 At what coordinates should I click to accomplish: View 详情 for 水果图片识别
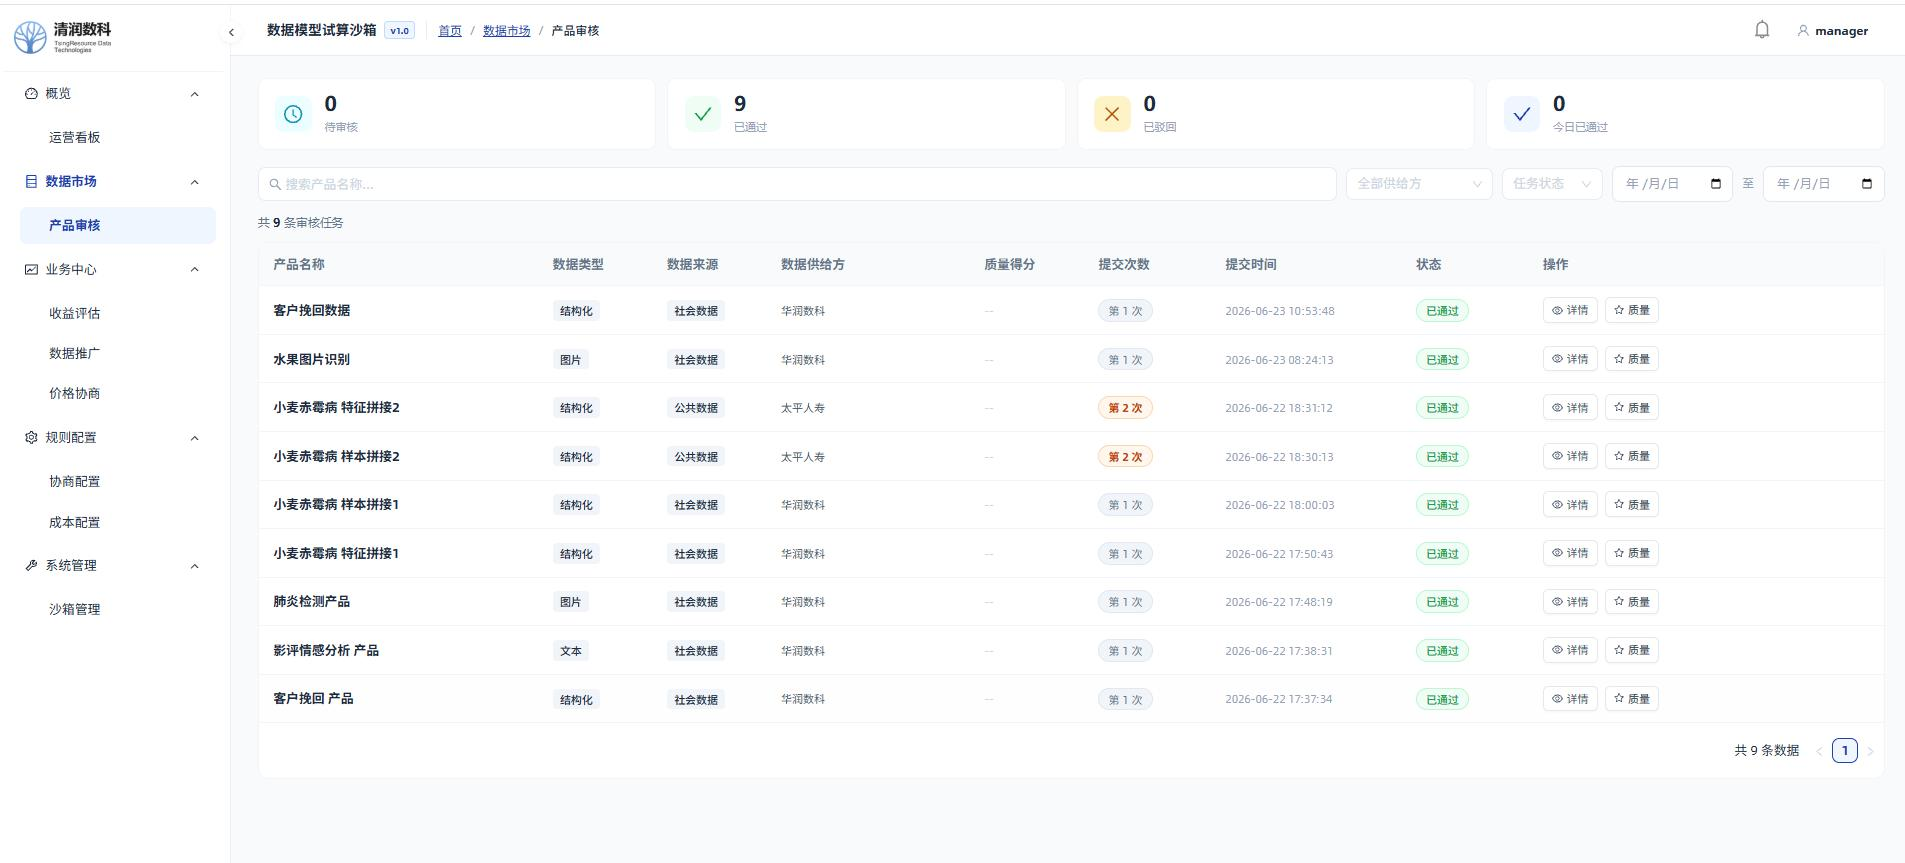tap(1570, 359)
